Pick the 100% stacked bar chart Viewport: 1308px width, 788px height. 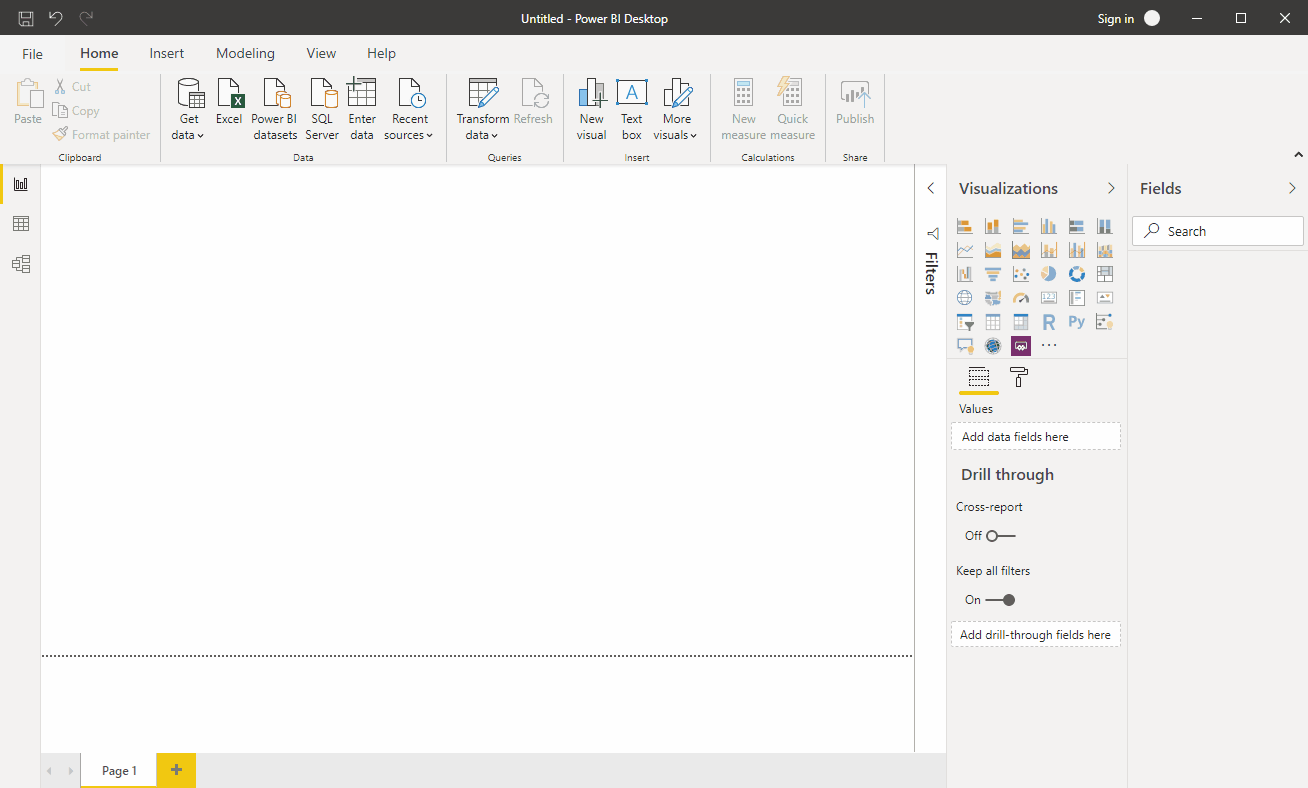1077,226
